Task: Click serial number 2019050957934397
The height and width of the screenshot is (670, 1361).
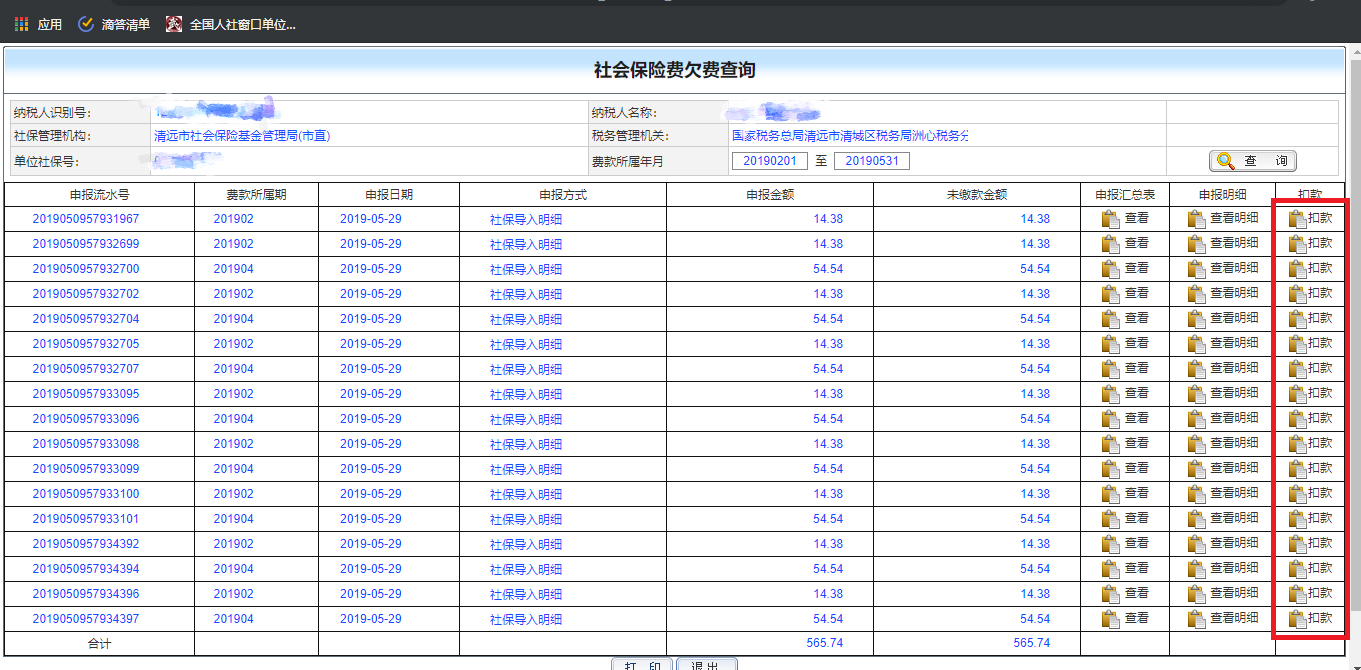Action: 86,619
